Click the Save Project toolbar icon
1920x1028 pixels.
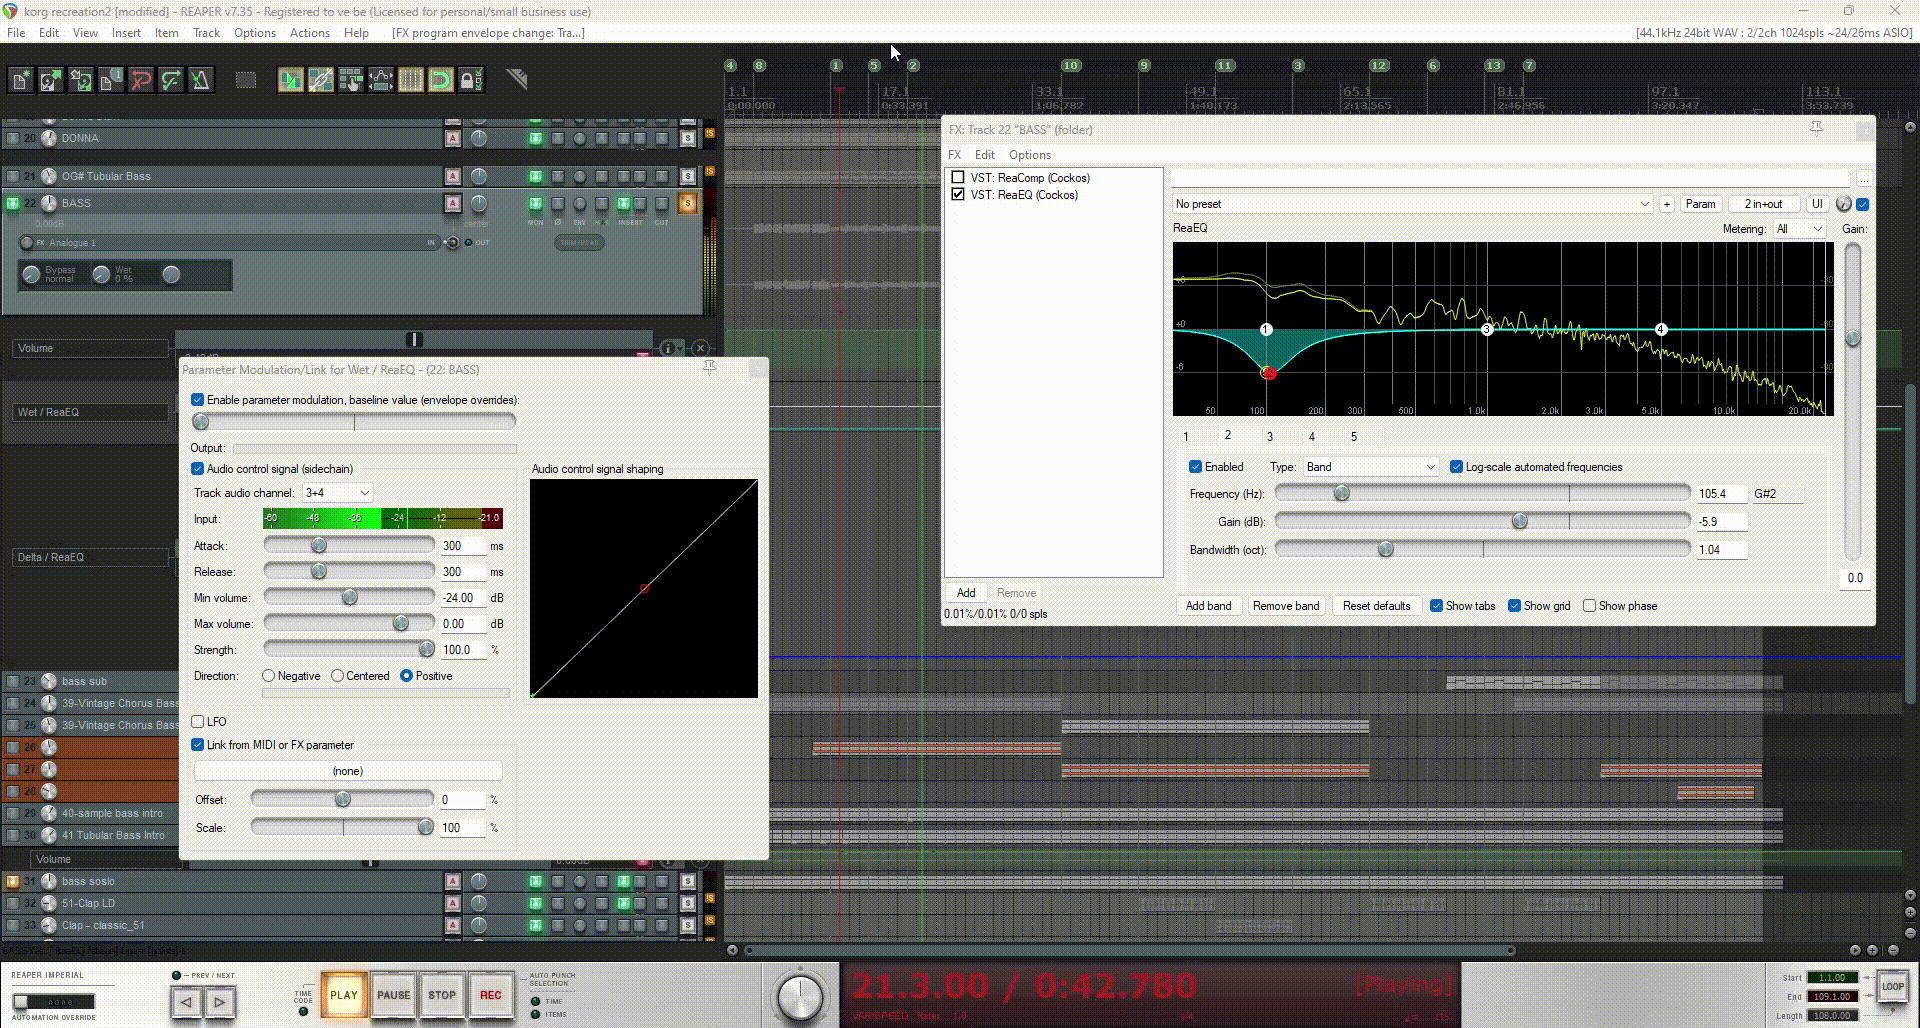click(81, 80)
